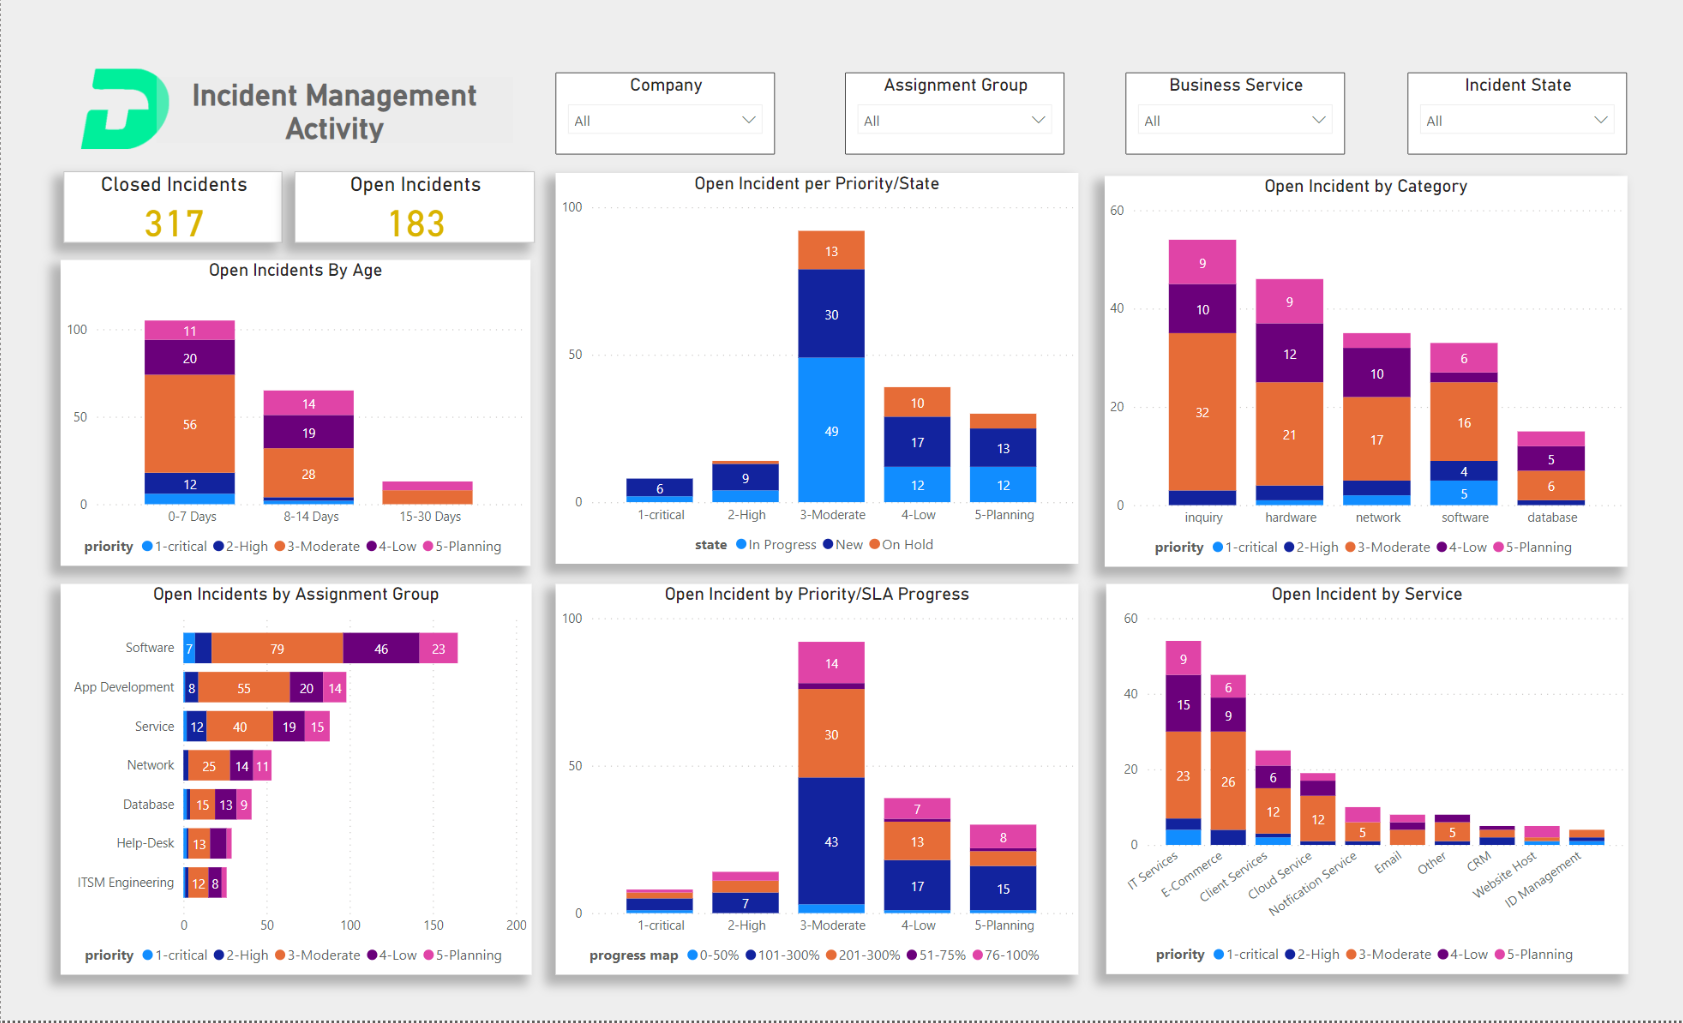Image resolution: width=1683 pixels, height=1023 pixels.
Task: Expand the Assignment Group dropdown
Action: (x=955, y=120)
